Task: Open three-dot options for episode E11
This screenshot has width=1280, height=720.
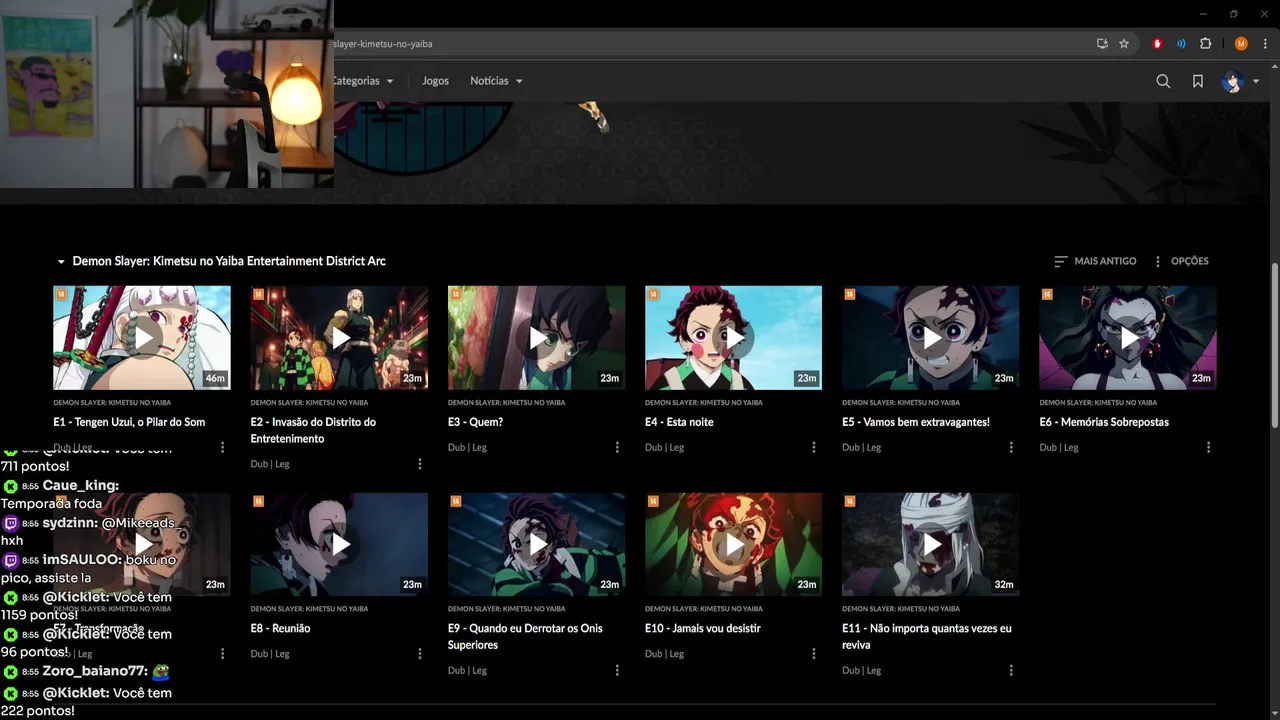Action: point(1011,670)
